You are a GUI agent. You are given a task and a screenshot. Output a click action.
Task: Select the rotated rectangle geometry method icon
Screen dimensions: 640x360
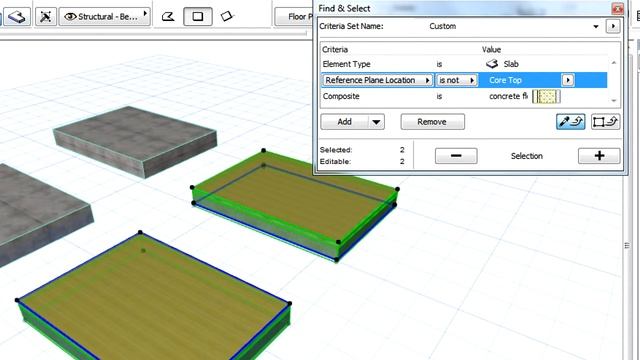pos(227,17)
